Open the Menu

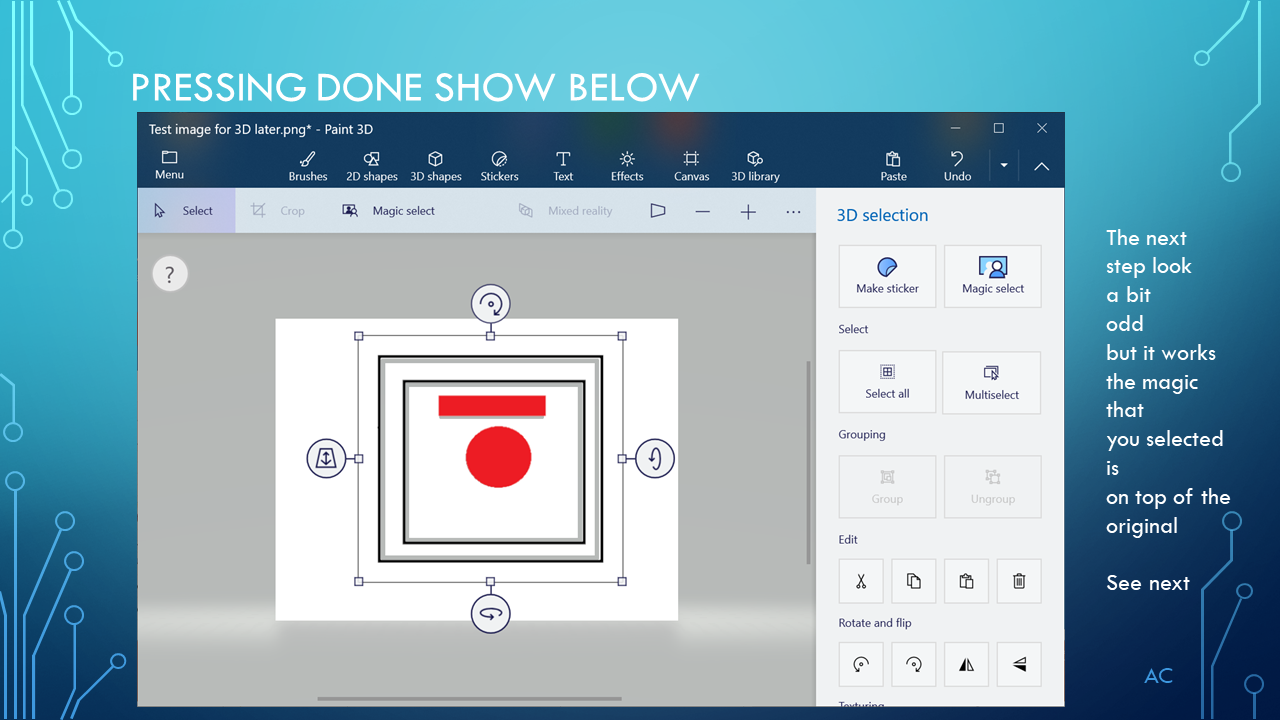tap(168, 165)
